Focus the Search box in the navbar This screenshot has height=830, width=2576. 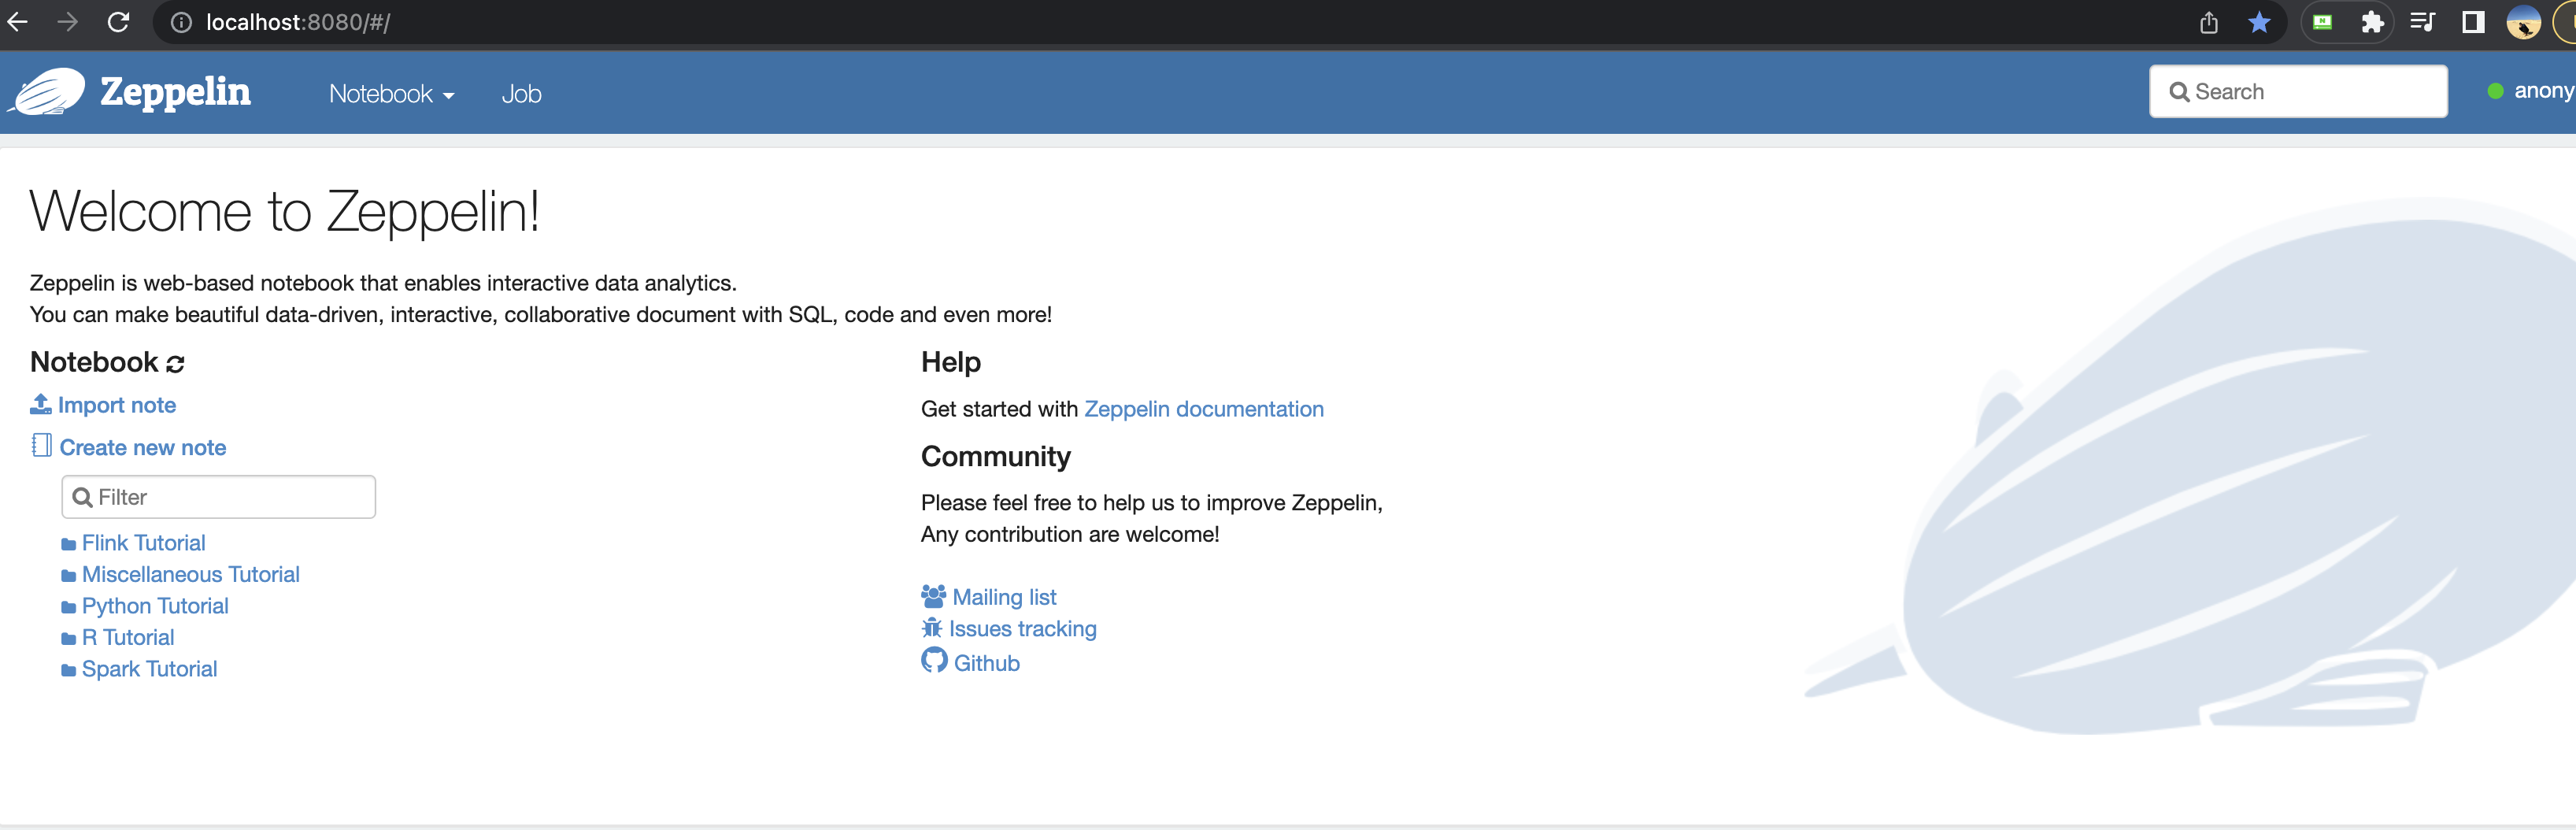(2298, 92)
